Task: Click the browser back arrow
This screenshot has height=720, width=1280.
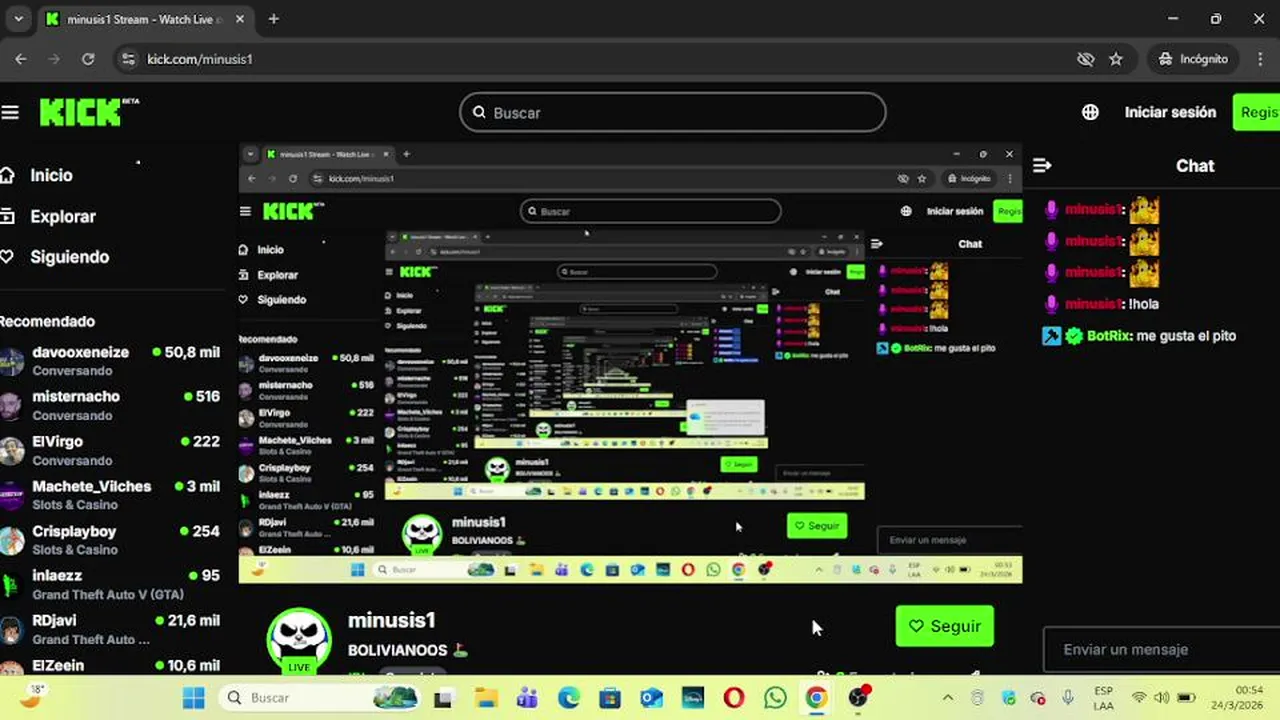Action: click(x=21, y=59)
